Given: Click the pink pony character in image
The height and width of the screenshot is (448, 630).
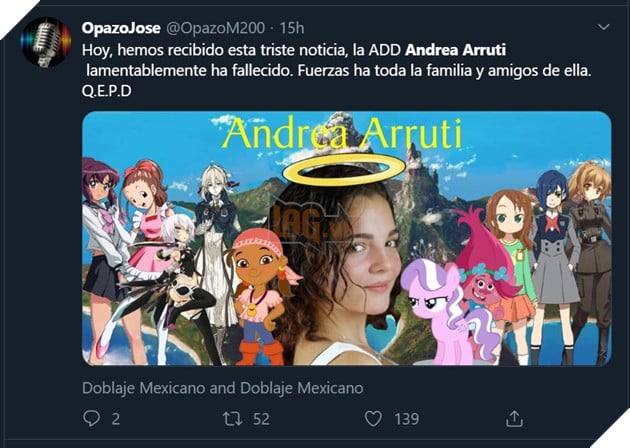Looking at the screenshot, I should click(445, 311).
